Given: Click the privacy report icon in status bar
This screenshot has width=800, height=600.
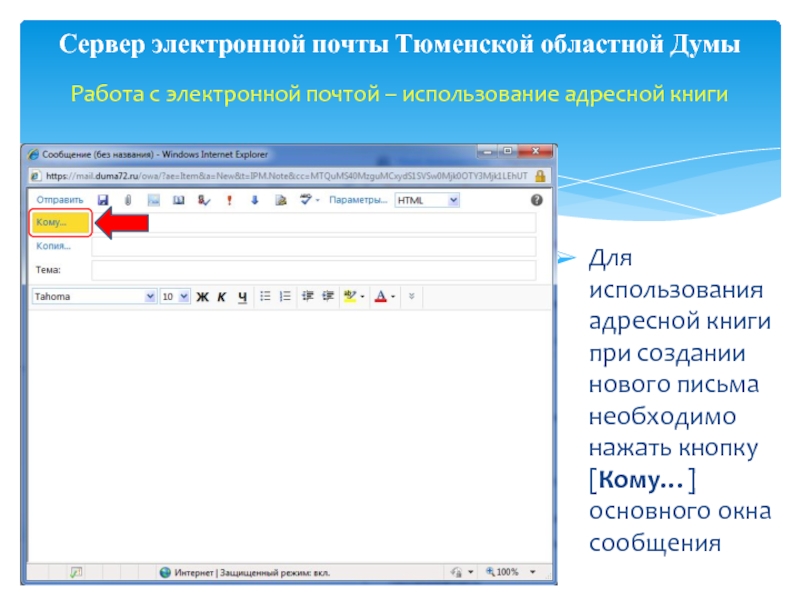Looking at the screenshot, I should [456, 572].
